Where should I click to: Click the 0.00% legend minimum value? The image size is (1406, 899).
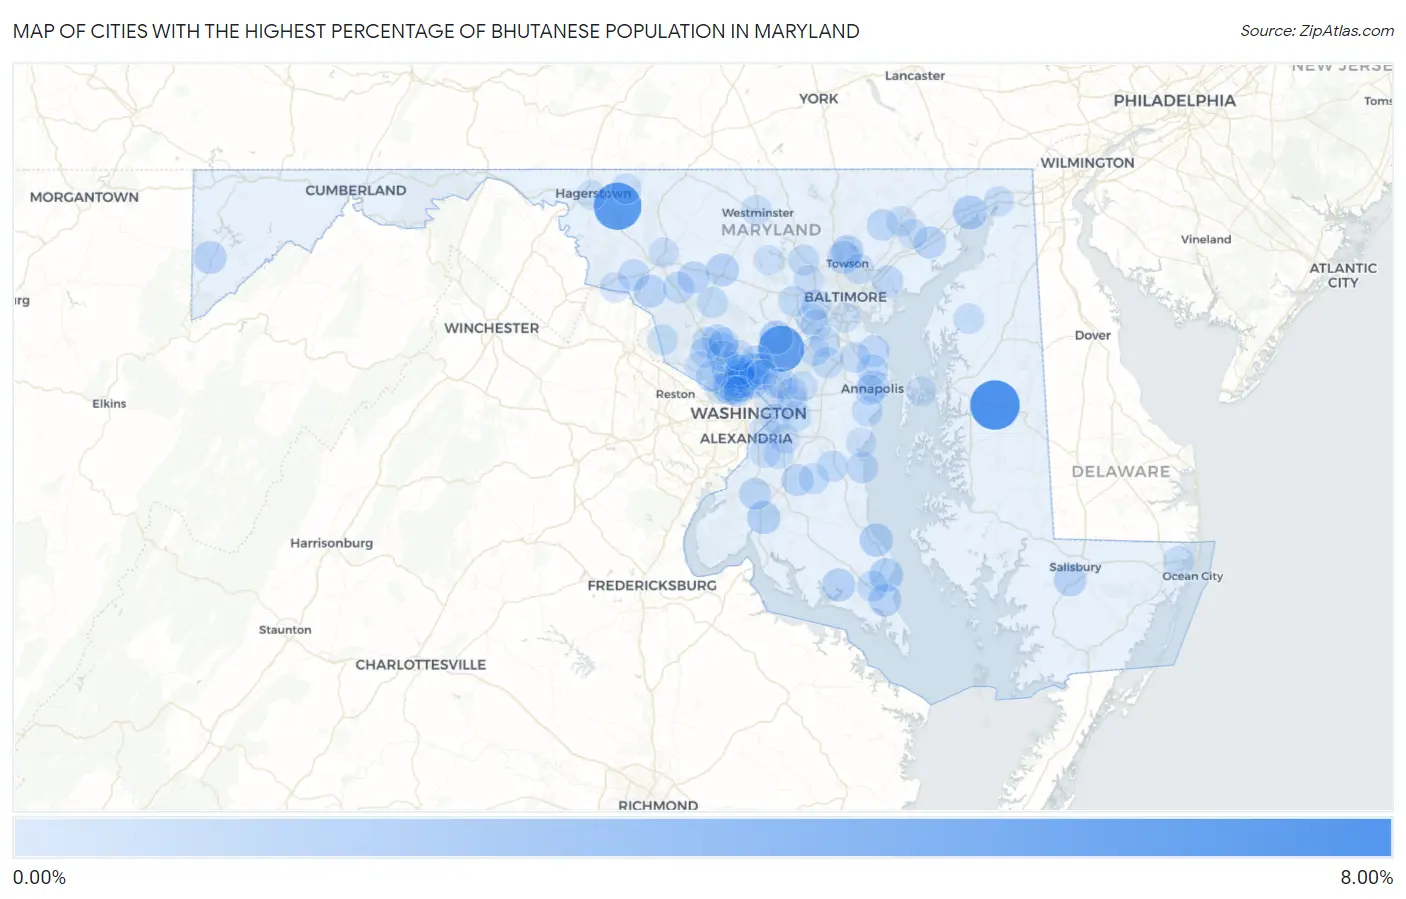click(39, 877)
